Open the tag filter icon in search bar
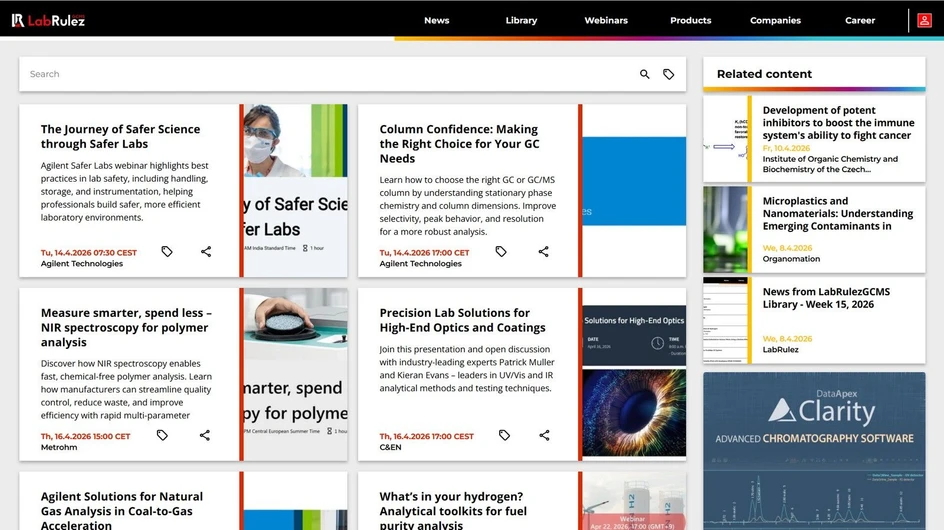This screenshot has height=530, width=944. [668, 74]
